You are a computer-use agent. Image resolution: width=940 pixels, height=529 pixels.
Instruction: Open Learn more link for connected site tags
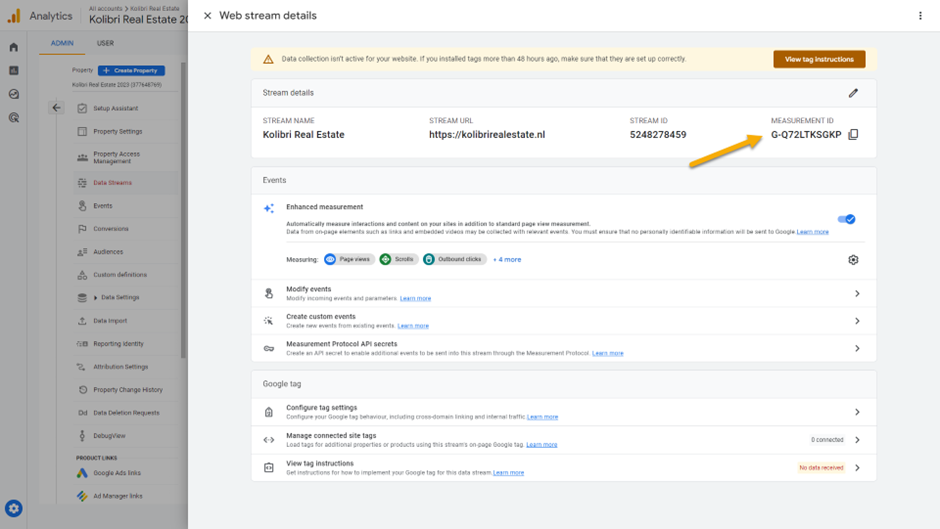[542, 444]
